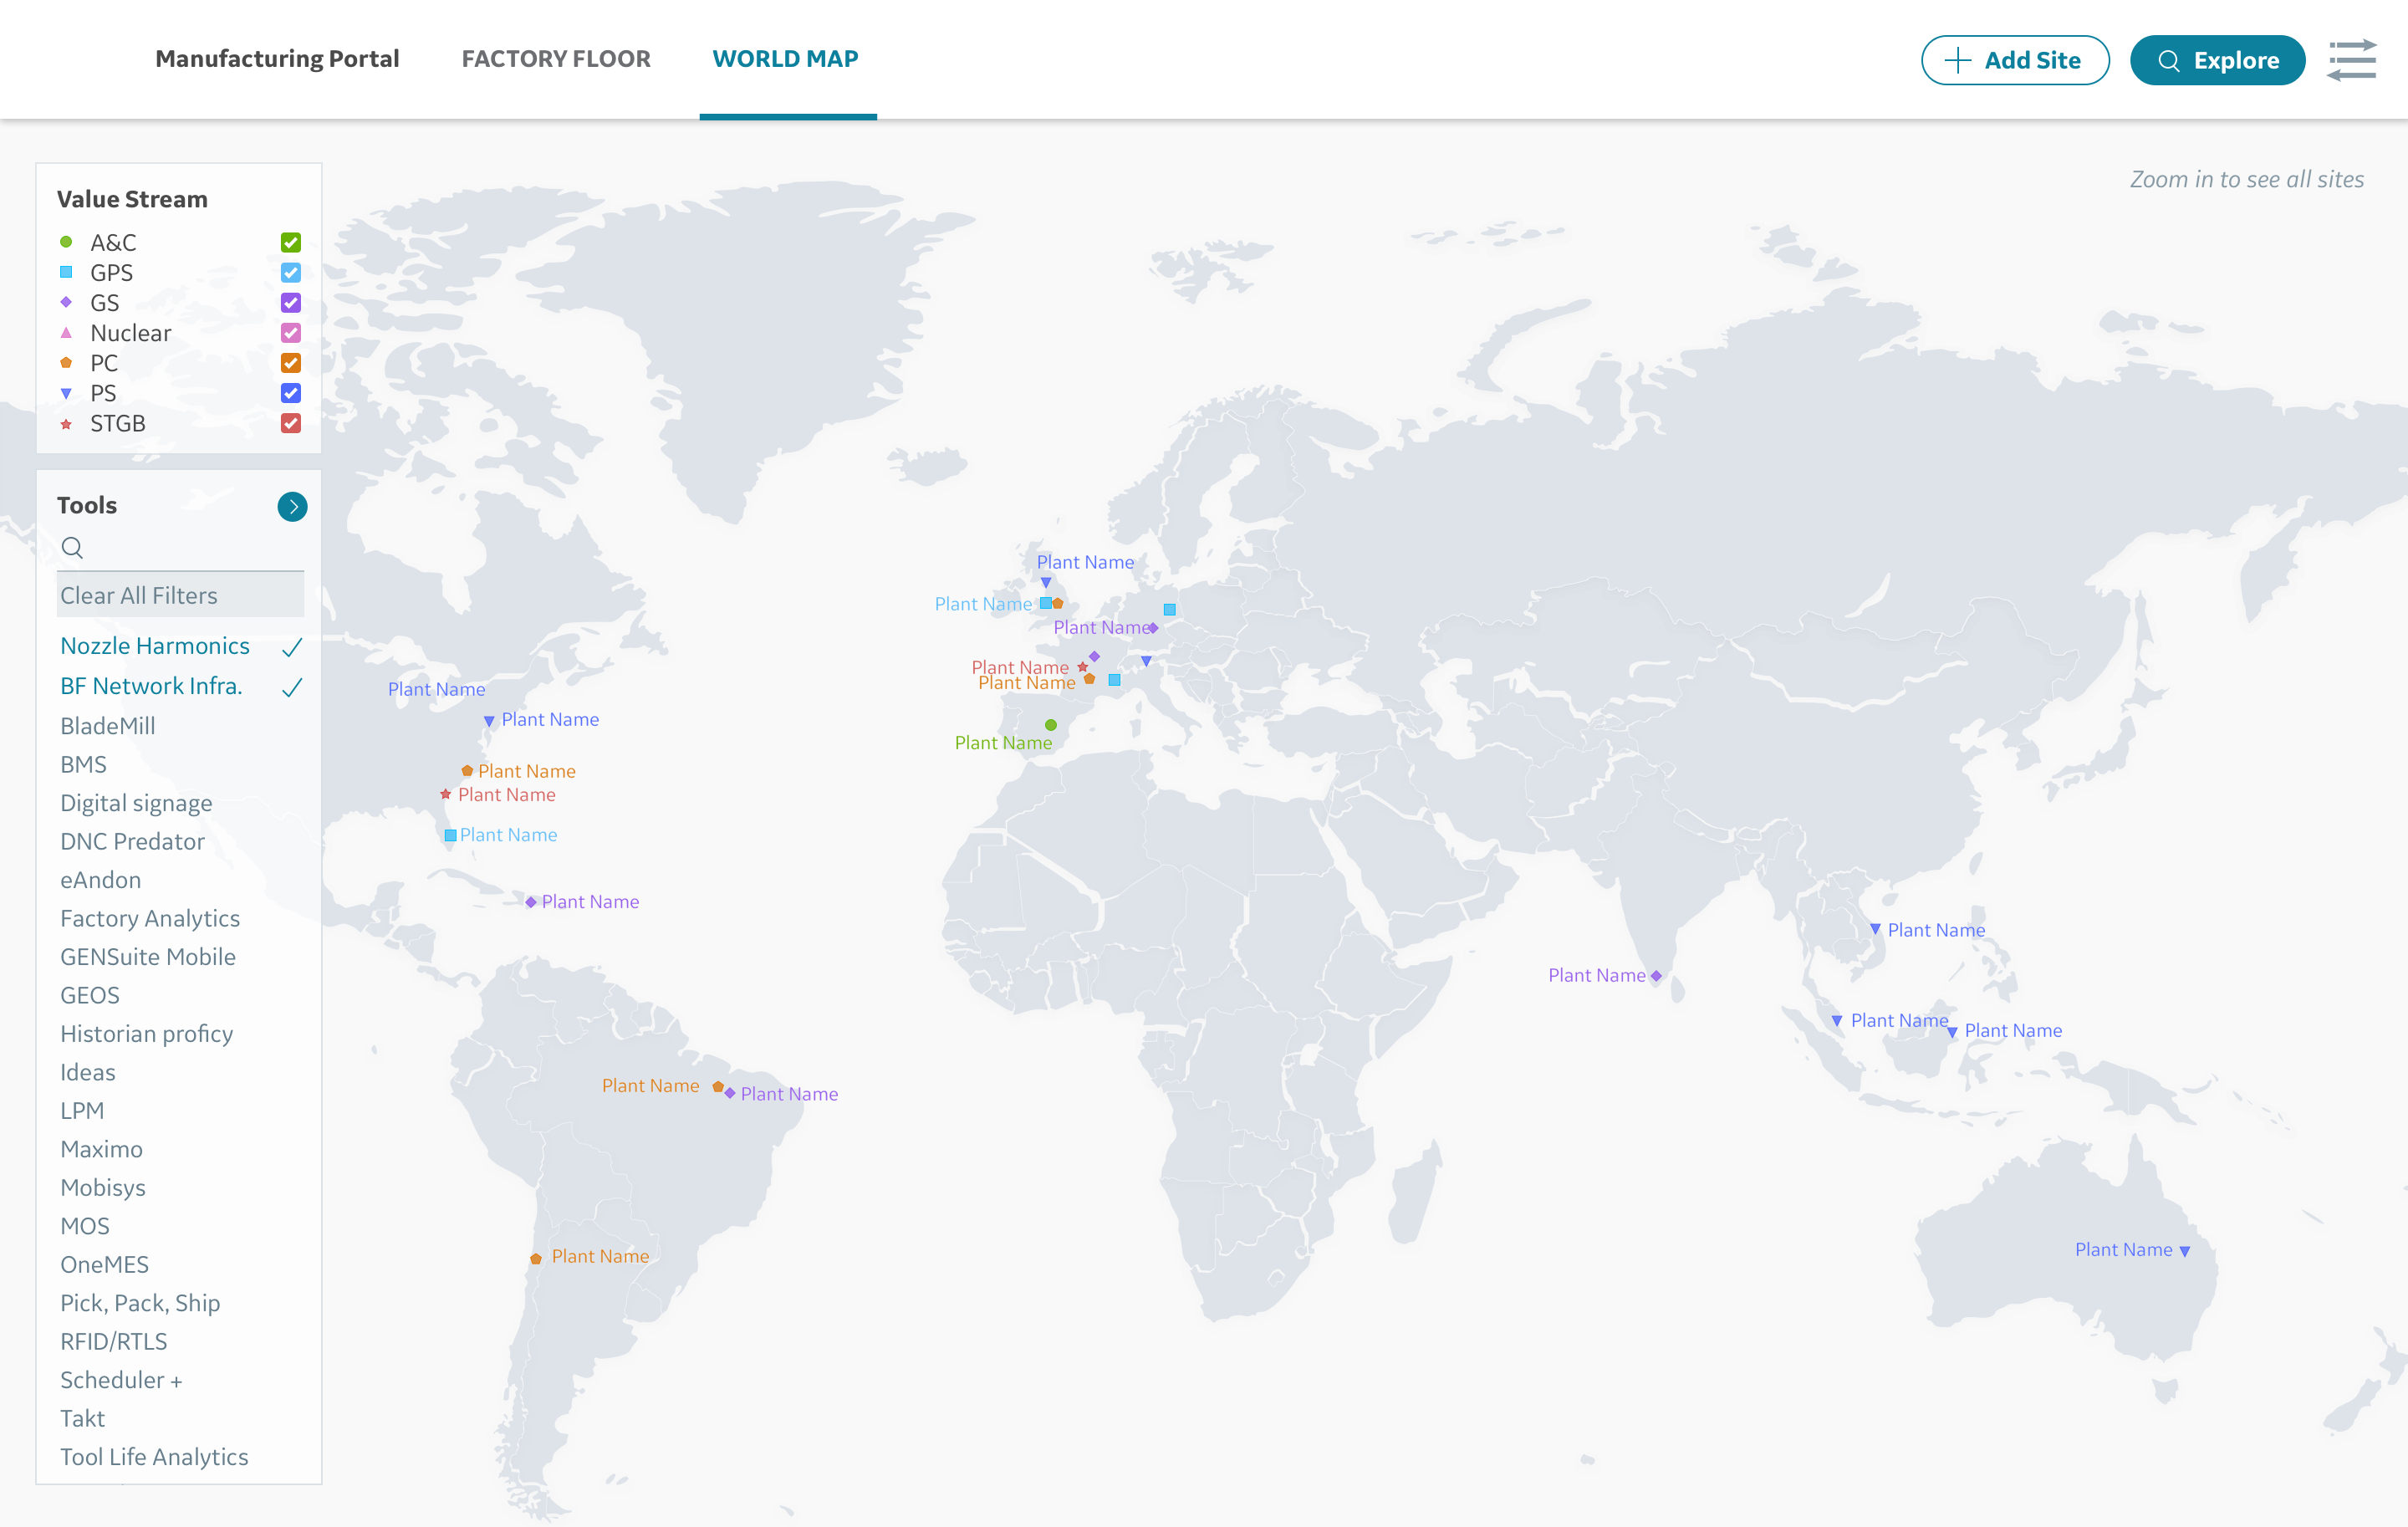Viewport: 2408px width, 1527px height.
Task: Click the blue GPS square marker near Florida
Action: click(450, 835)
